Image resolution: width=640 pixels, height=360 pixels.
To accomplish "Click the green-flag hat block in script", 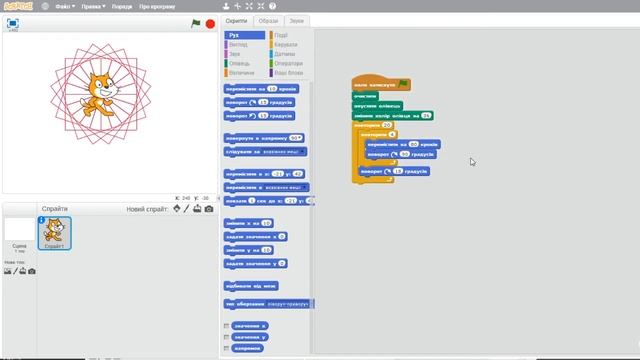I will pos(381,83).
